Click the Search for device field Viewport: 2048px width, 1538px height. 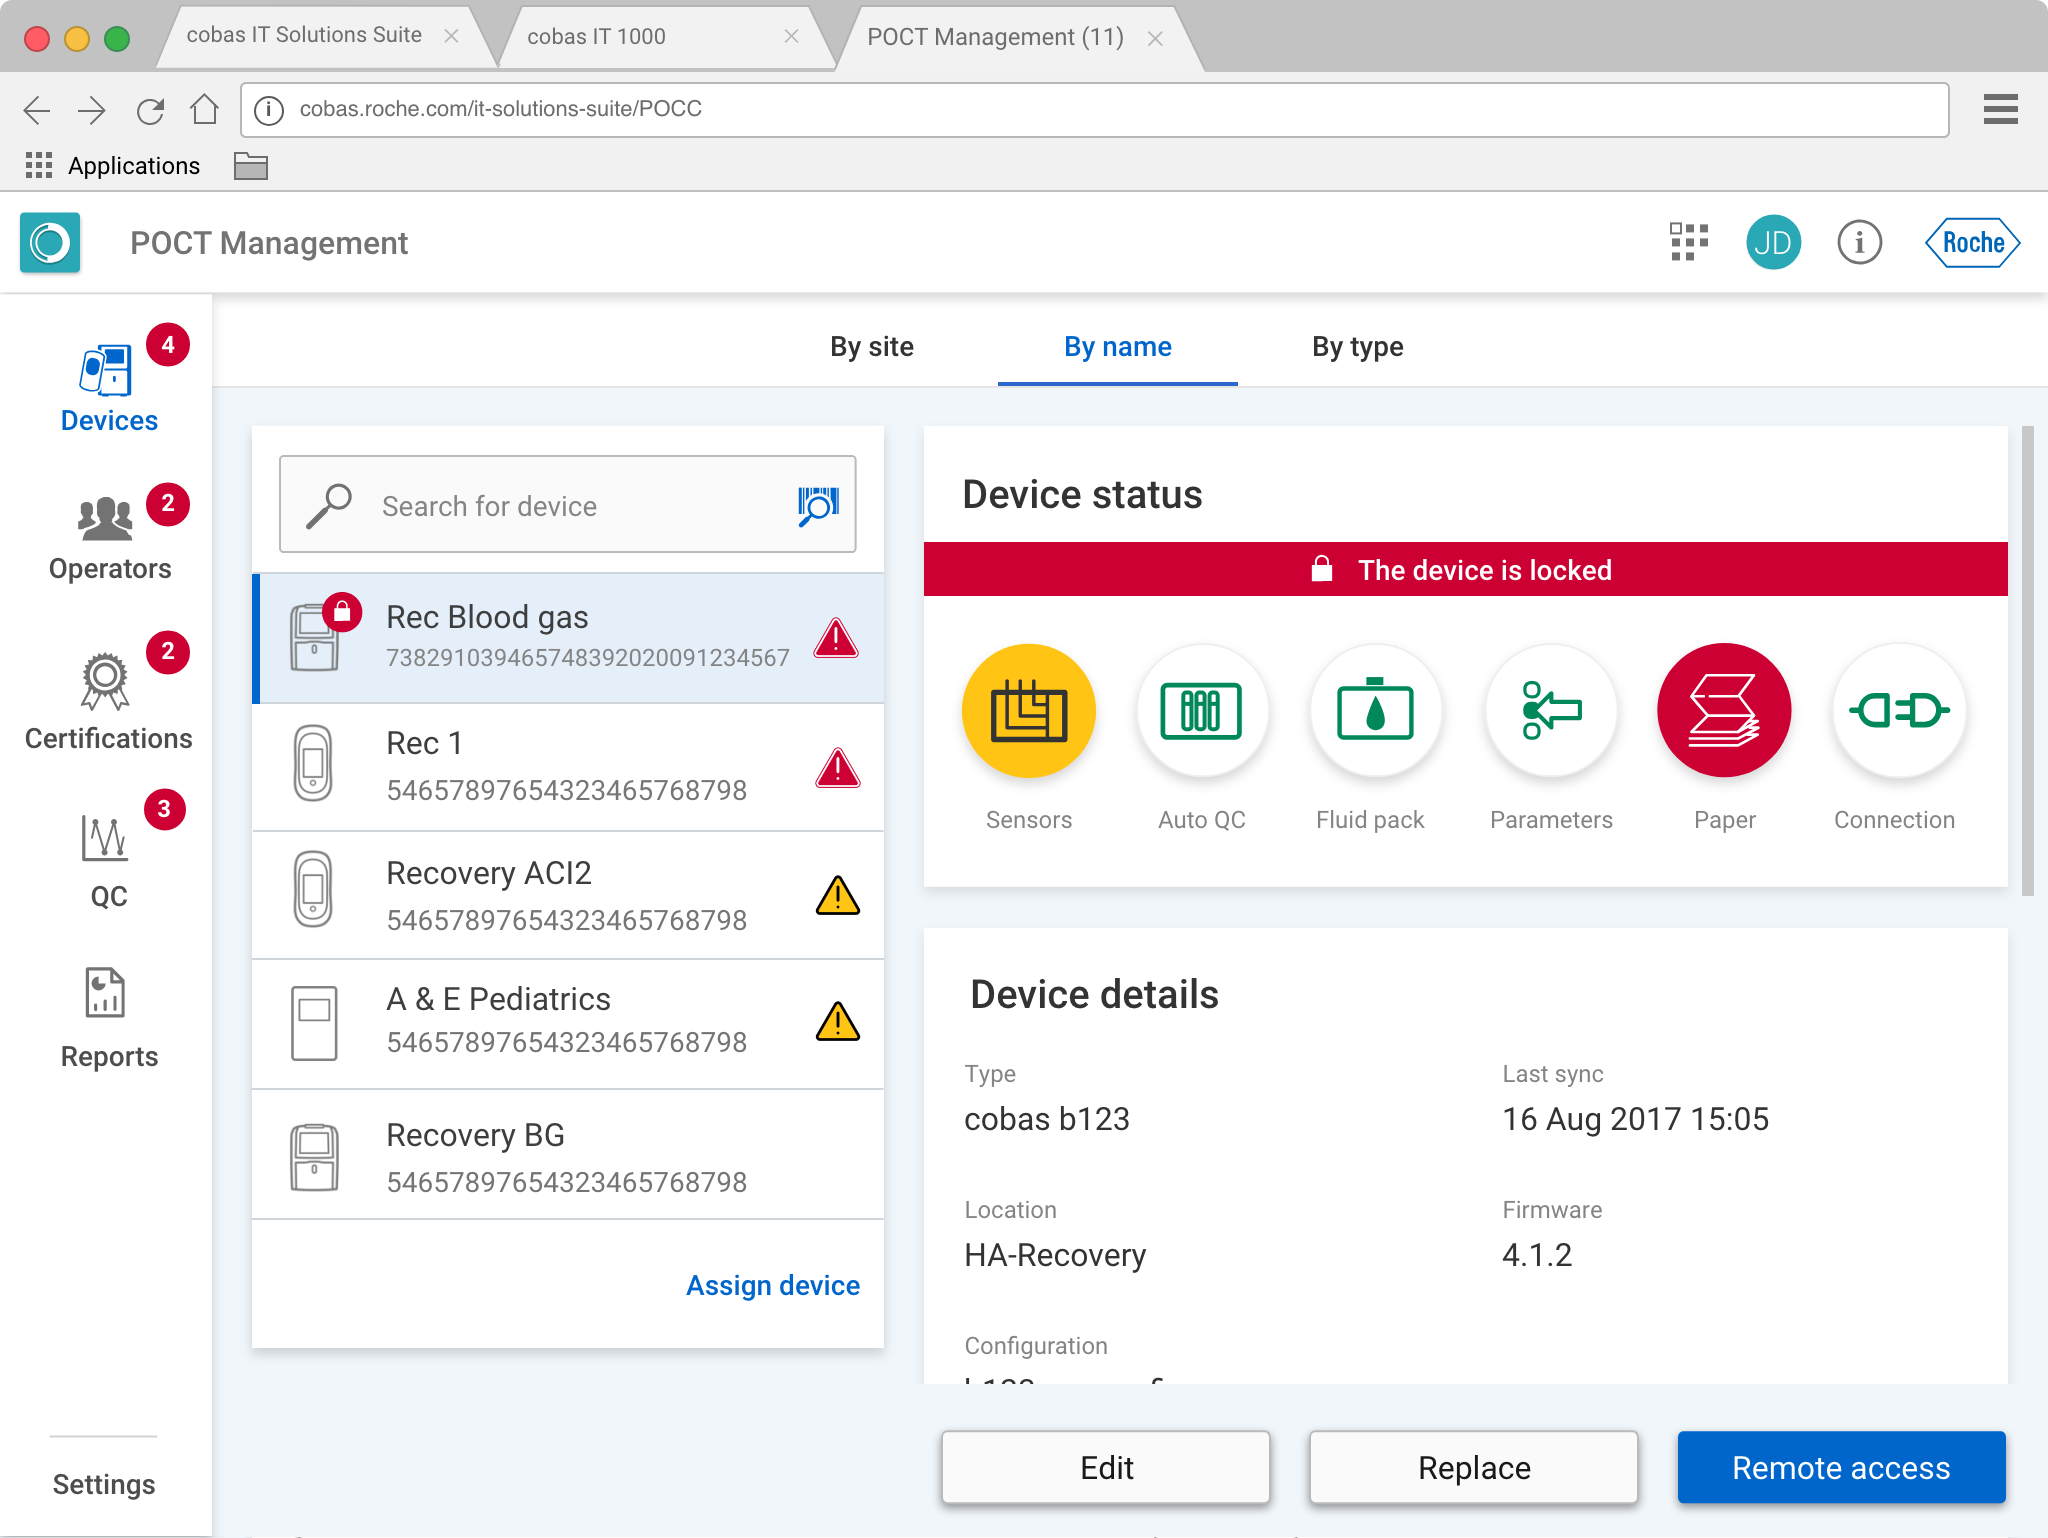[x=570, y=505]
